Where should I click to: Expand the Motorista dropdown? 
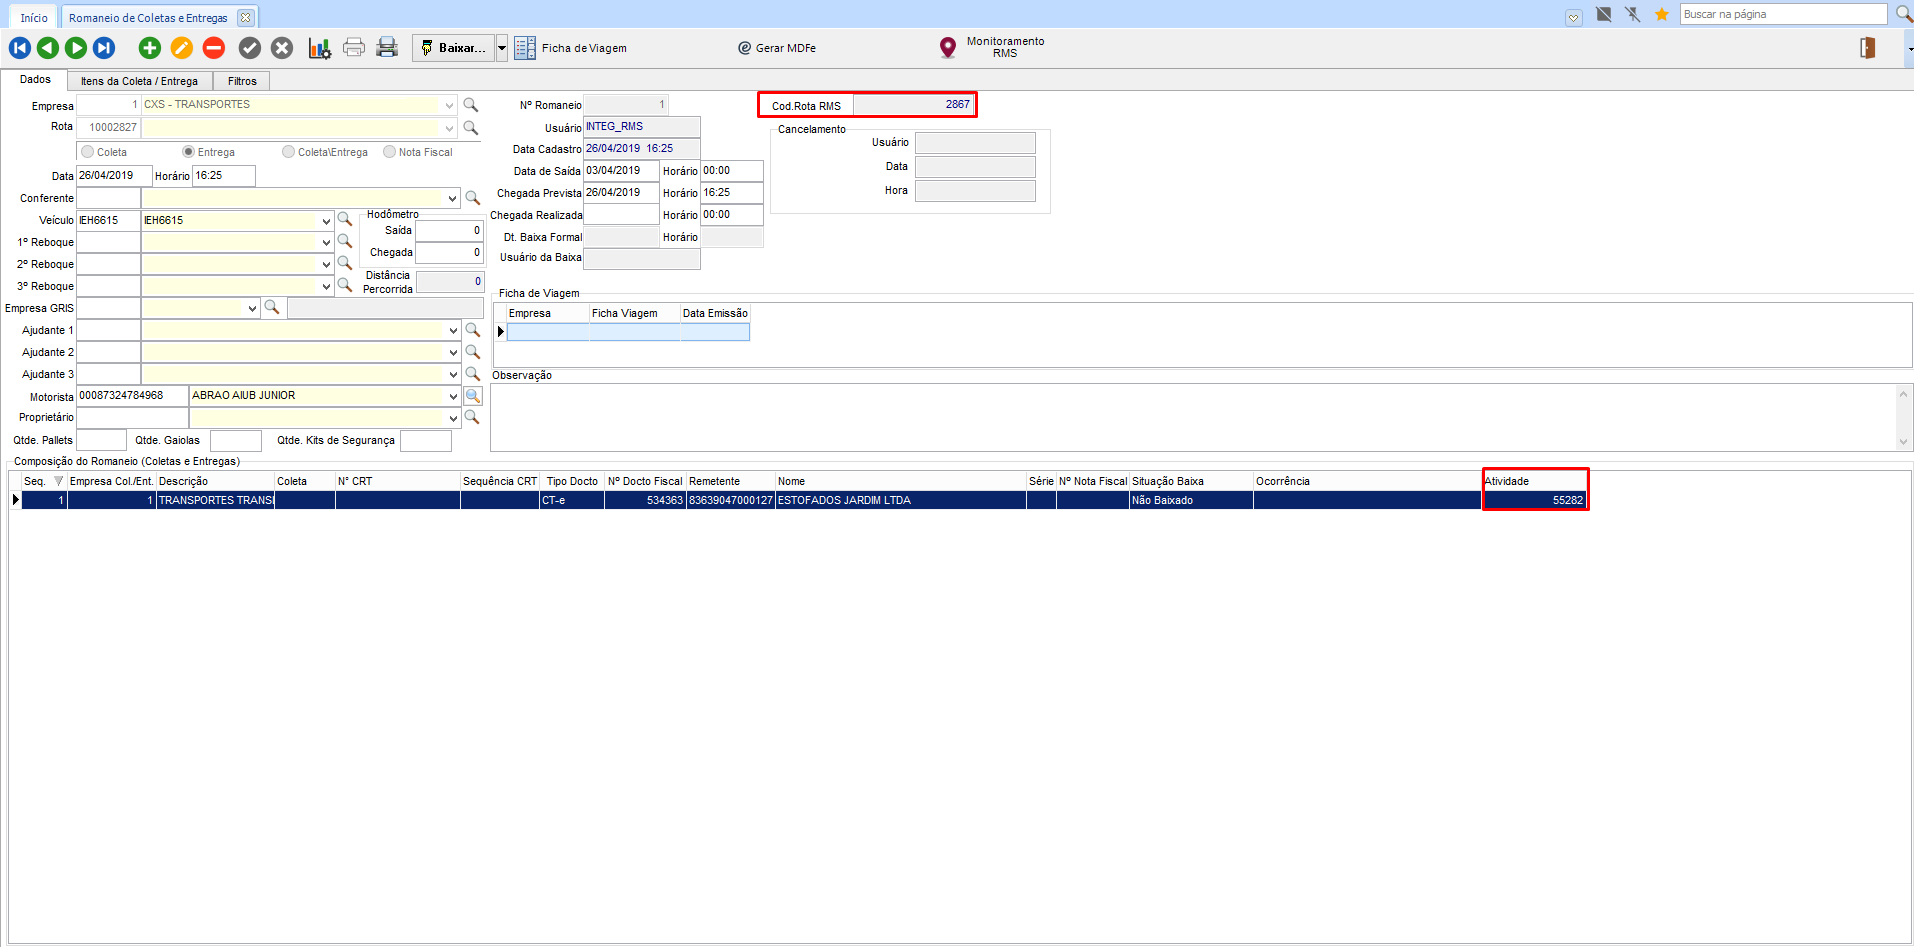(x=453, y=396)
